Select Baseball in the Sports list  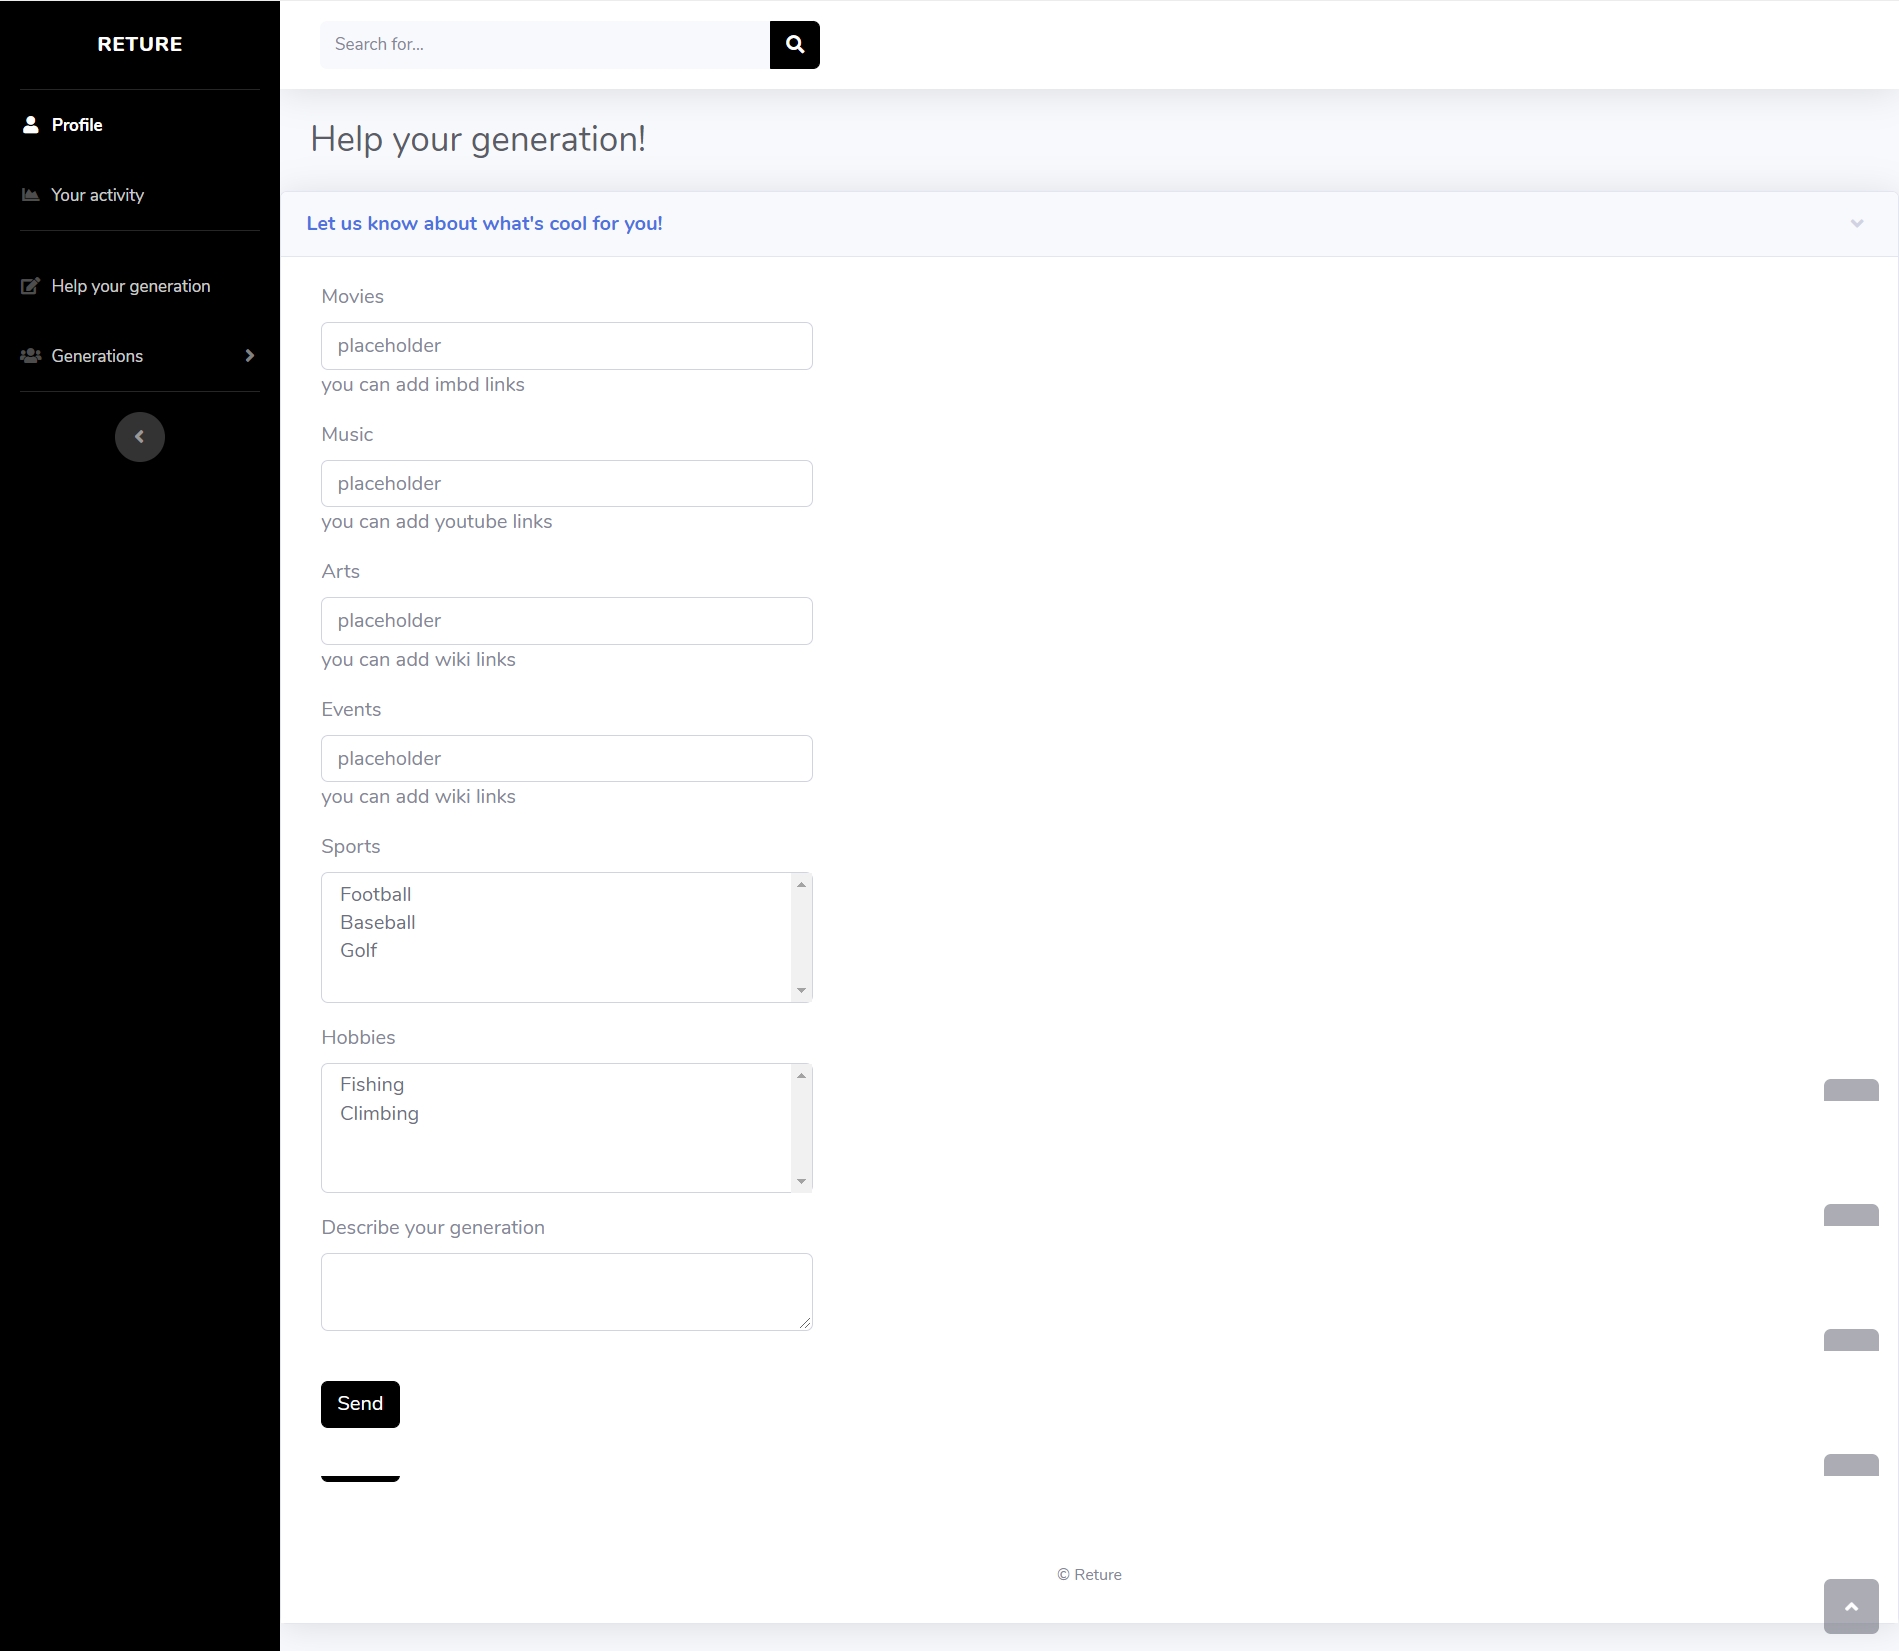(378, 923)
